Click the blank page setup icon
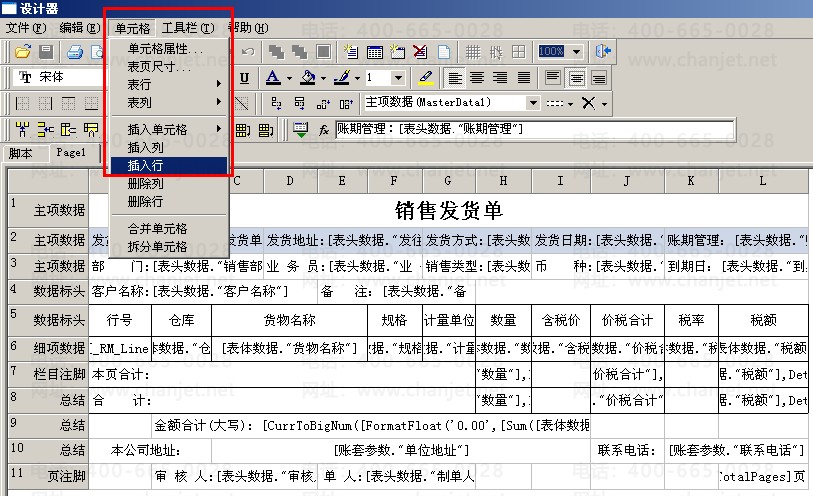Image resolution: width=813 pixels, height=496 pixels. 444,52
